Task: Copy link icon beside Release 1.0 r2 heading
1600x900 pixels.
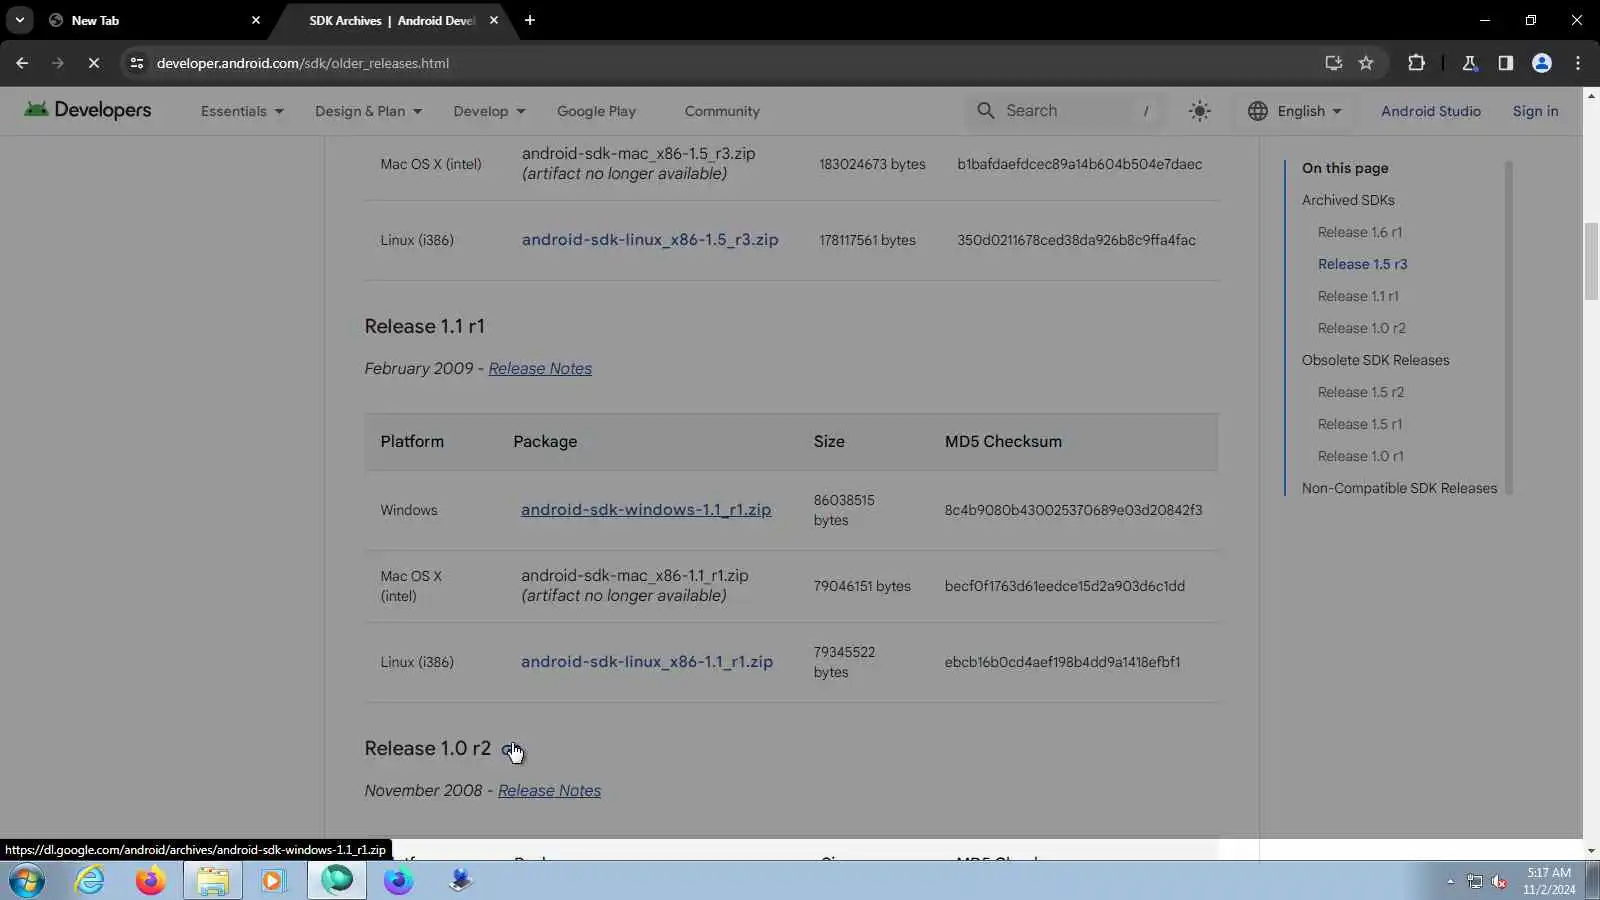Action: tap(509, 749)
